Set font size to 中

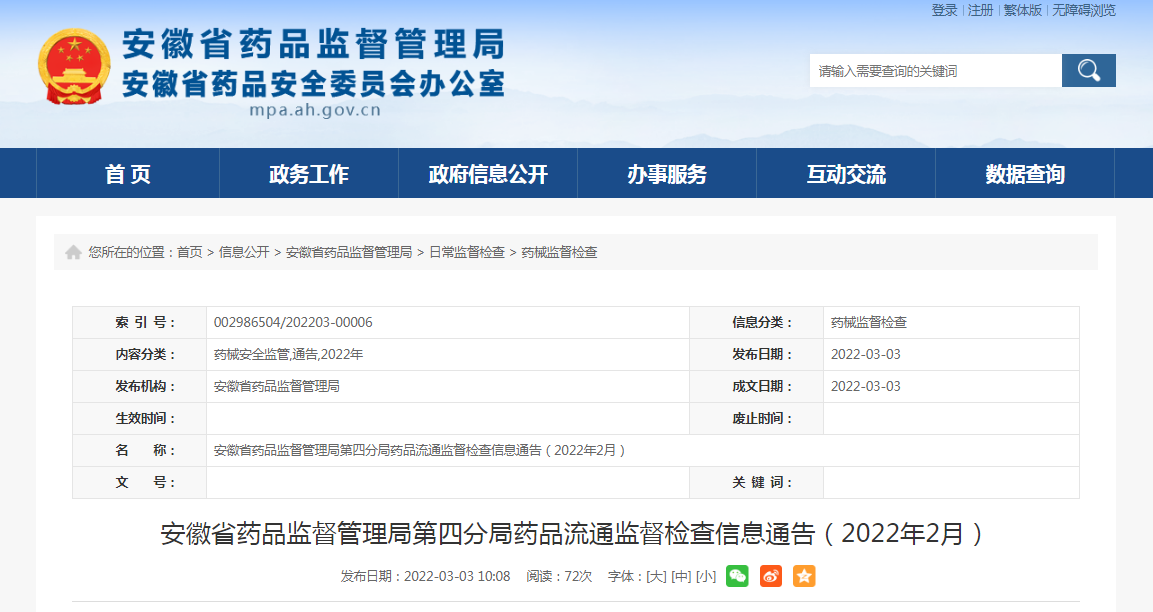pos(681,576)
